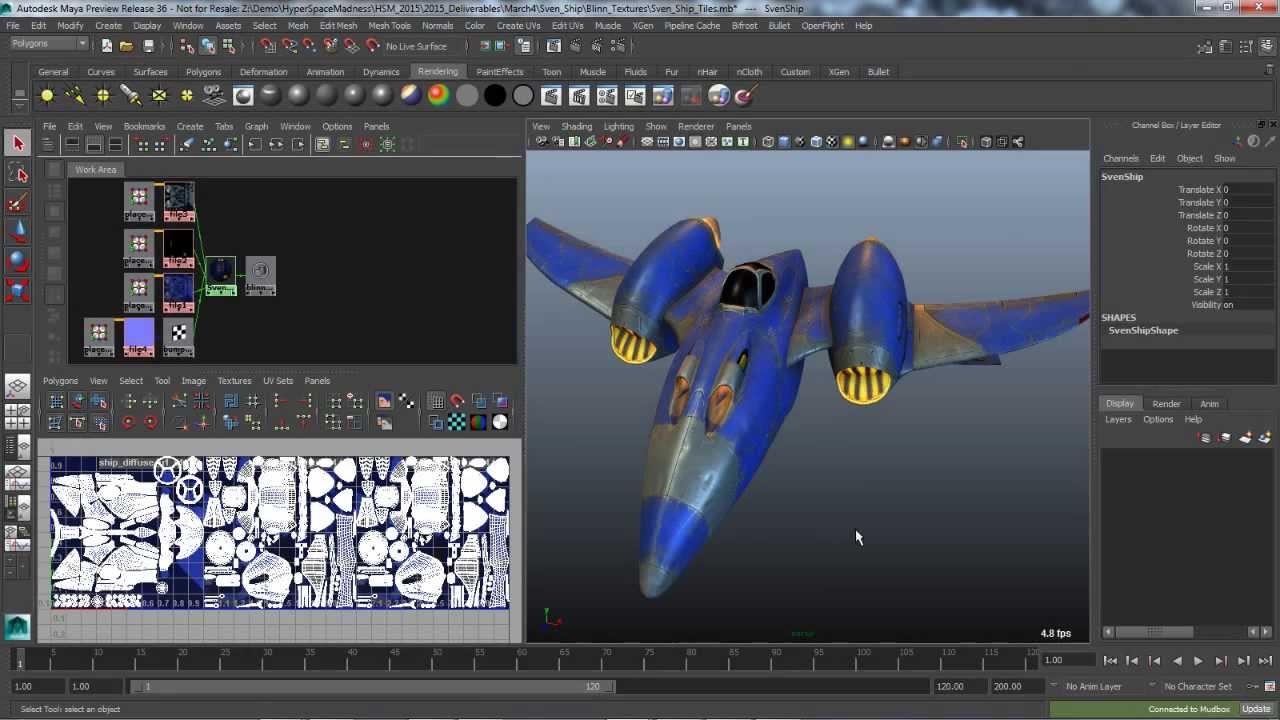
Task: Open the No Character Set dropdown
Action: [1199, 686]
